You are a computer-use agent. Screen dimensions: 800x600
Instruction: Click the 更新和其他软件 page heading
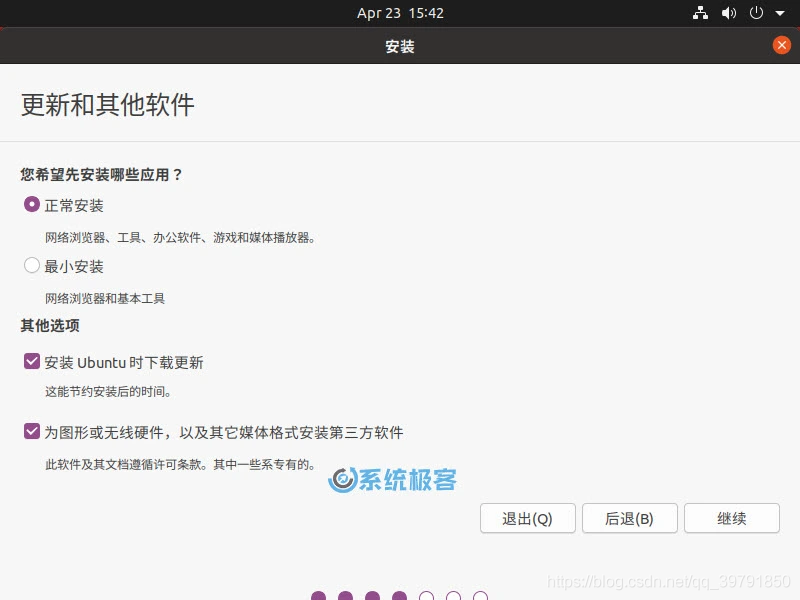click(108, 105)
